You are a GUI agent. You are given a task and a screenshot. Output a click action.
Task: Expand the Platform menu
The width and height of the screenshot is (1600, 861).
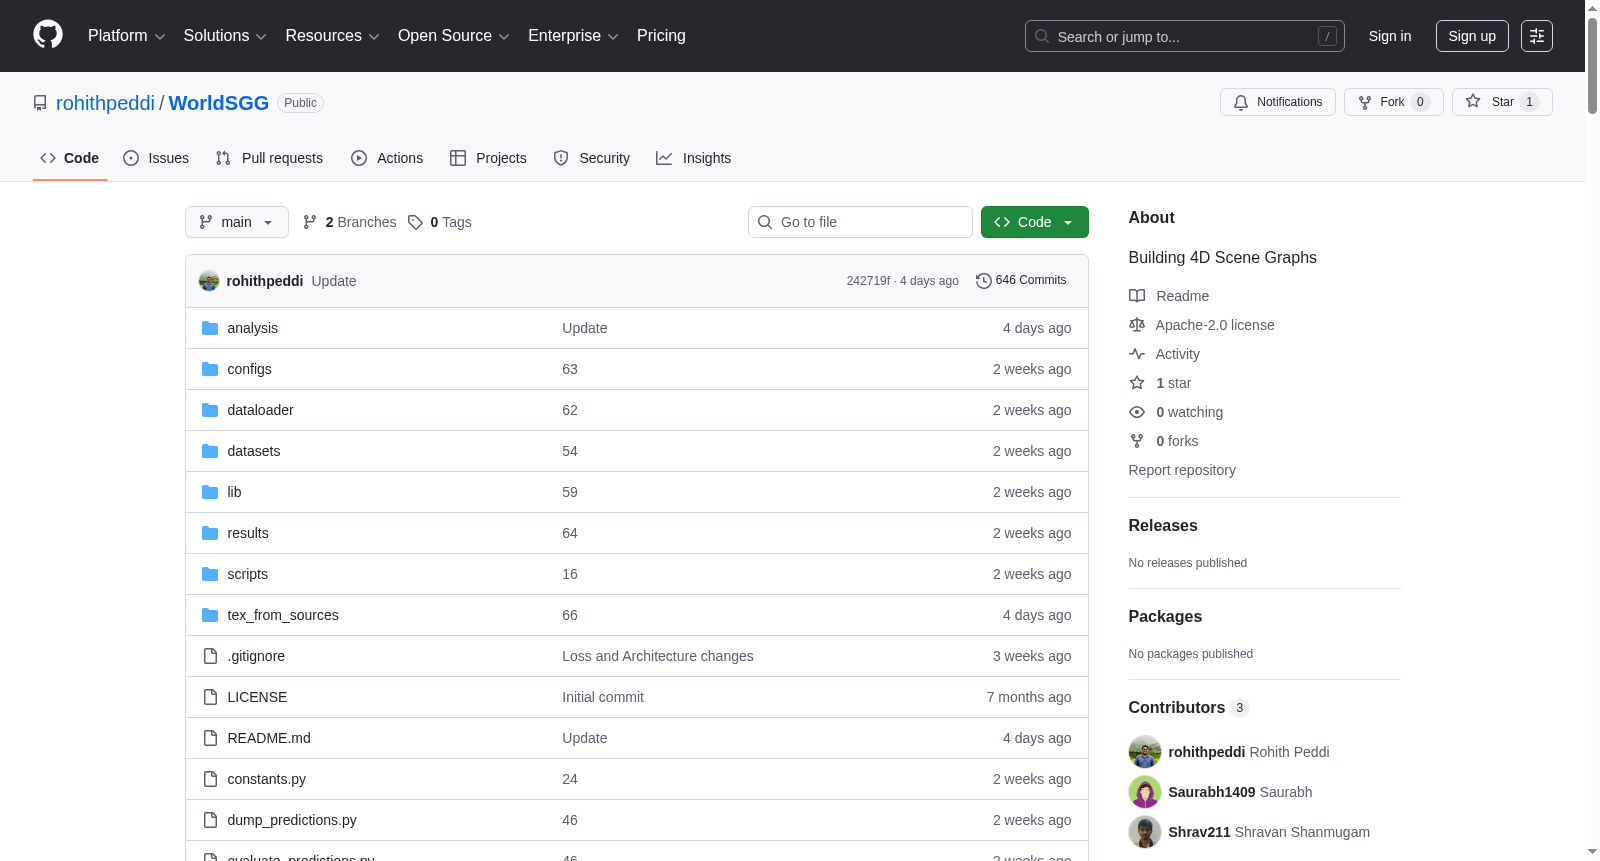pyautogui.click(x=126, y=36)
